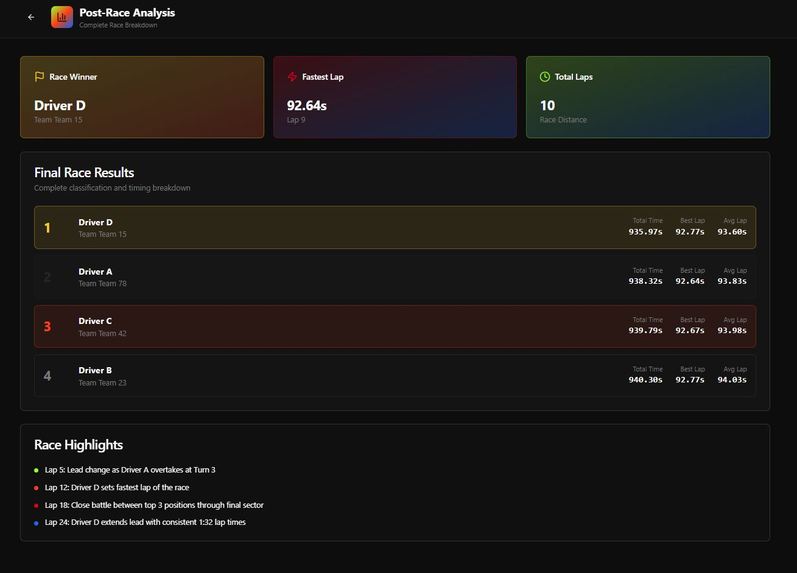Select the Driver A result row name
Screen dimensions: 797x573
tap(95, 272)
